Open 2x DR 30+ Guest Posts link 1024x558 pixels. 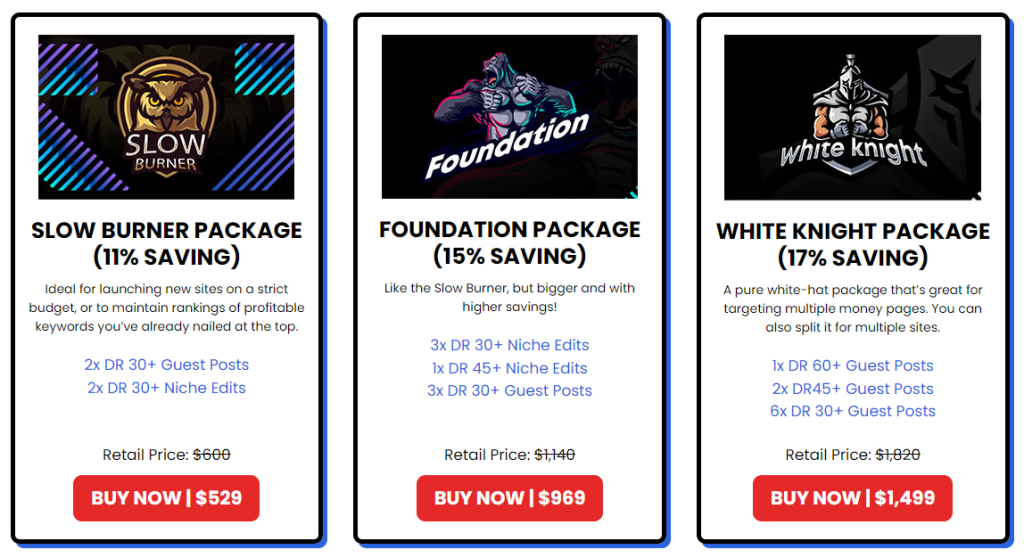(166, 365)
